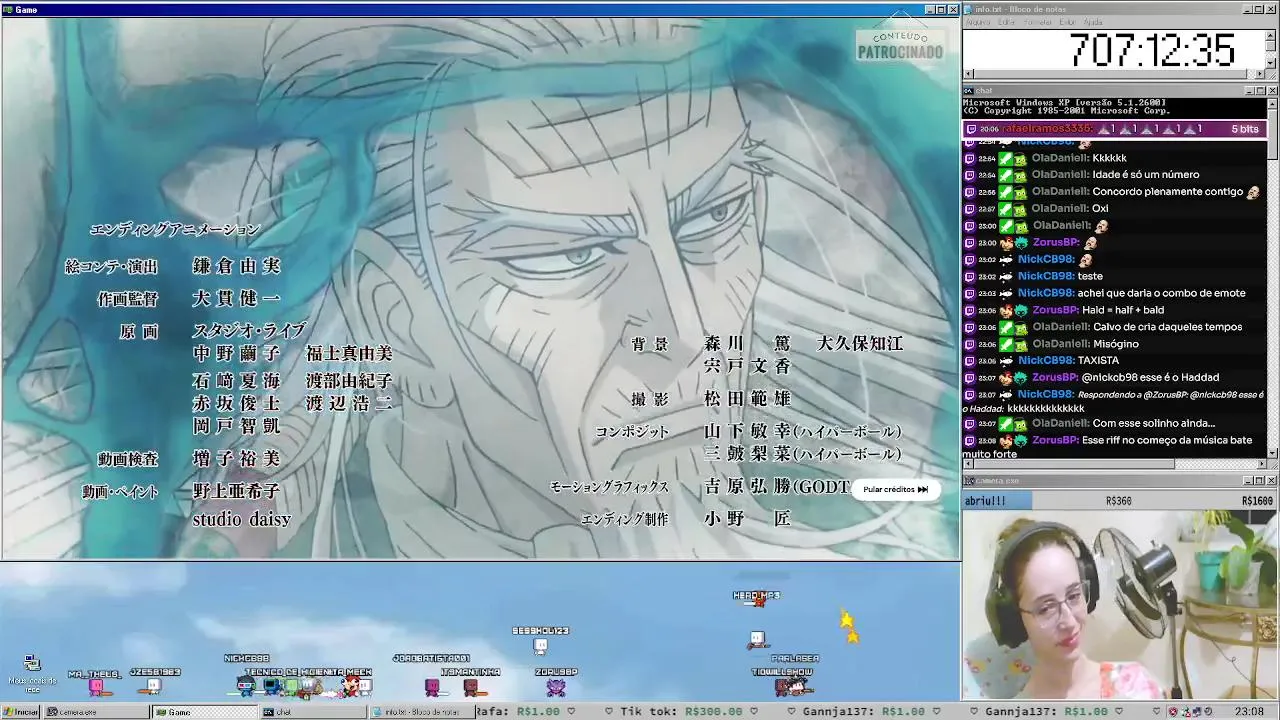Click the R$1600 goal value
The image size is (1280, 720).
1257,501
